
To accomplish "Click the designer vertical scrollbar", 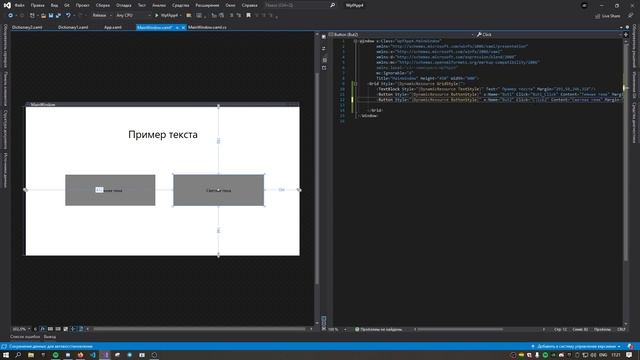I will [x=317, y=179].
